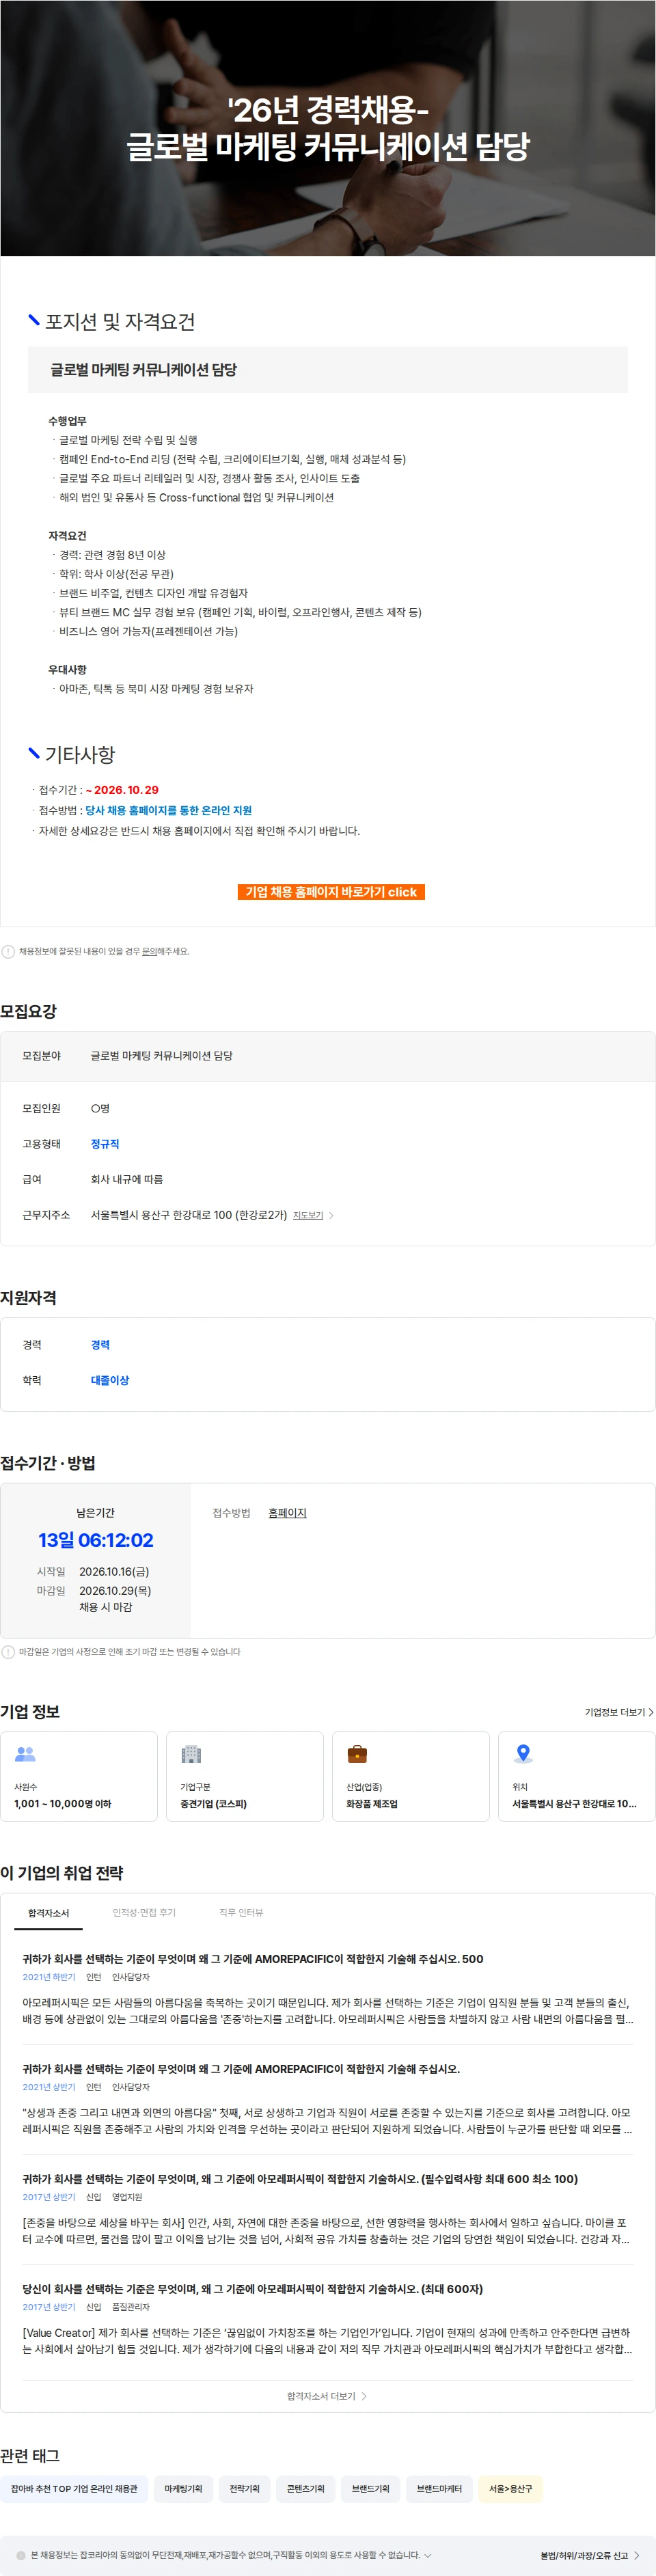Viewport: 656px width, 2576px height.
Task: Open the 2021 하반기 essay question ending in 500
Action: pyautogui.click(x=253, y=1958)
